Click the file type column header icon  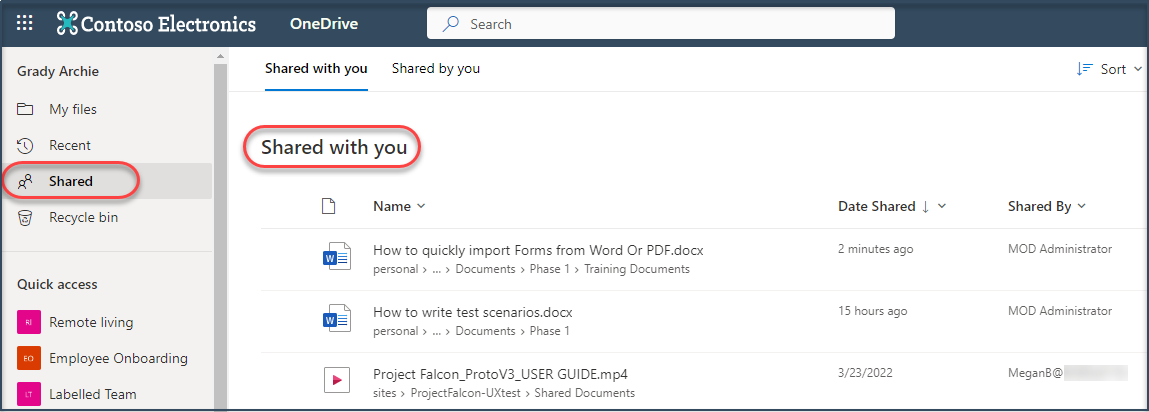(x=328, y=206)
